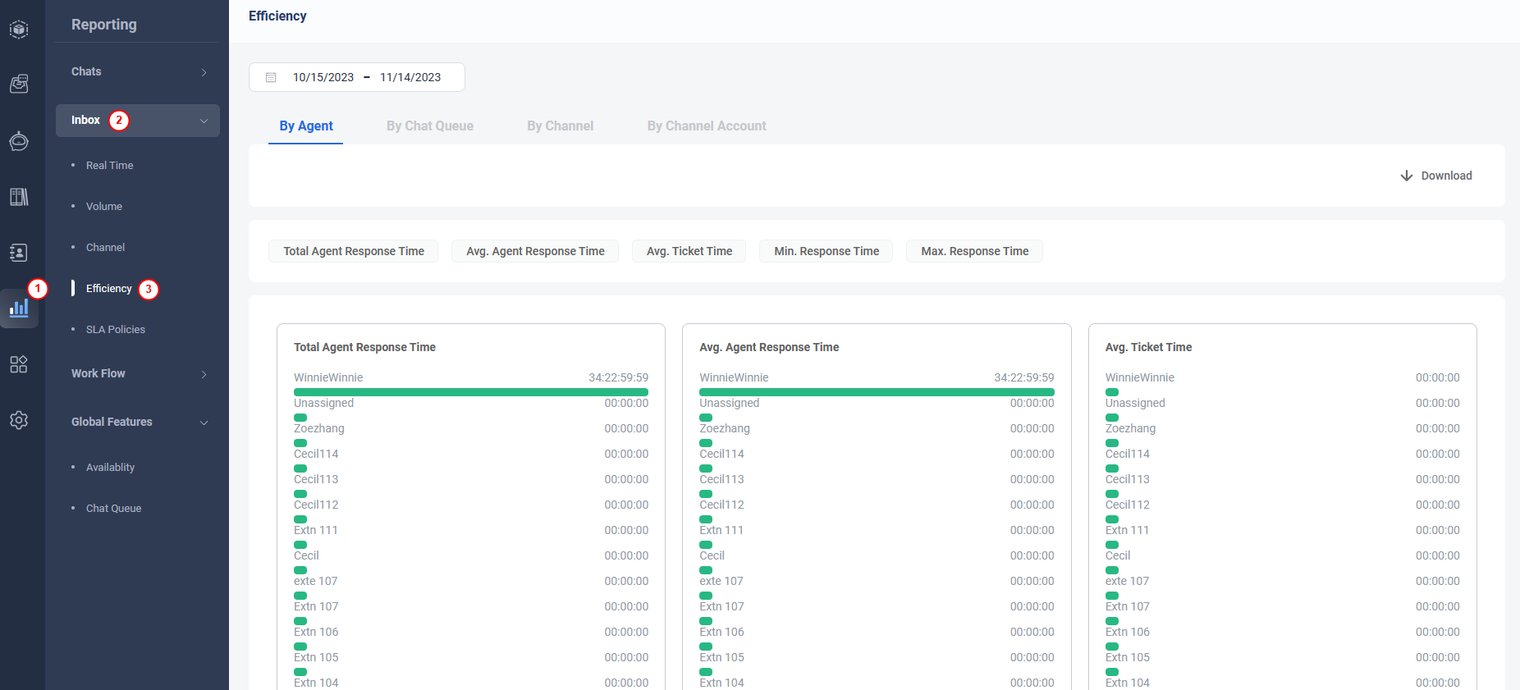Viewport: 1520px width, 690px height.
Task: Click the Download button
Action: (1436, 175)
